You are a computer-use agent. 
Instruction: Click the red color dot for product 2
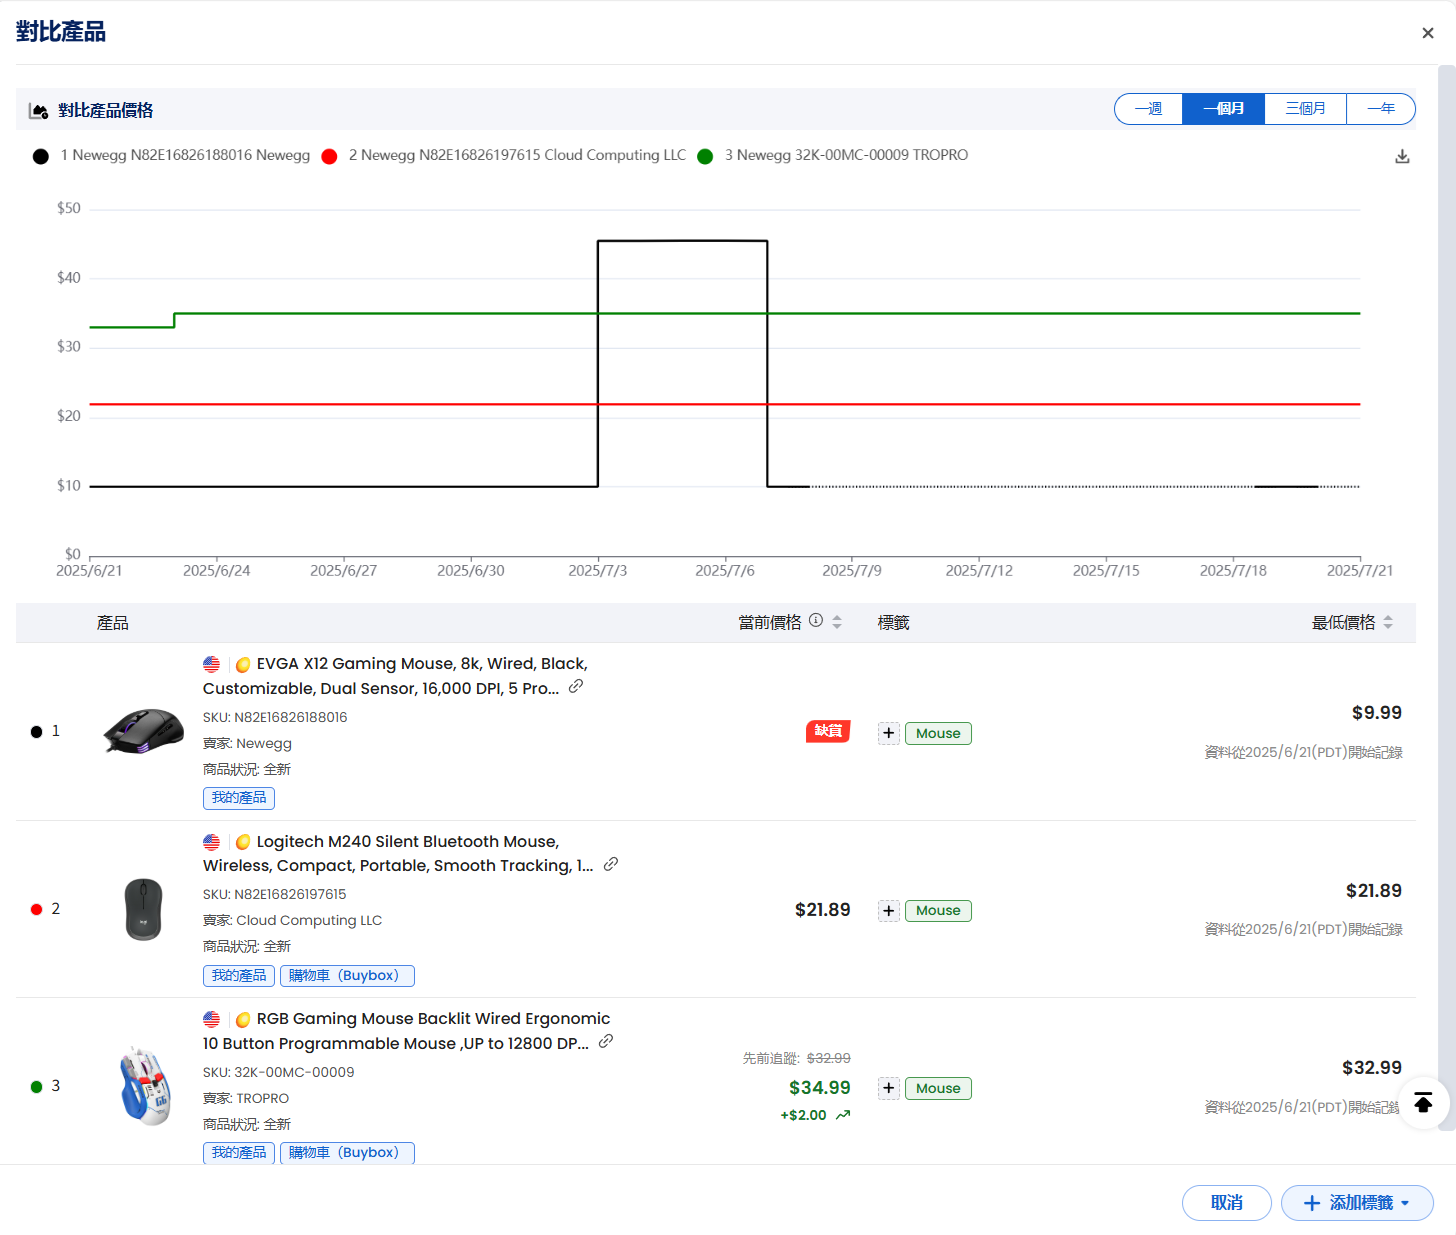tap(36, 909)
